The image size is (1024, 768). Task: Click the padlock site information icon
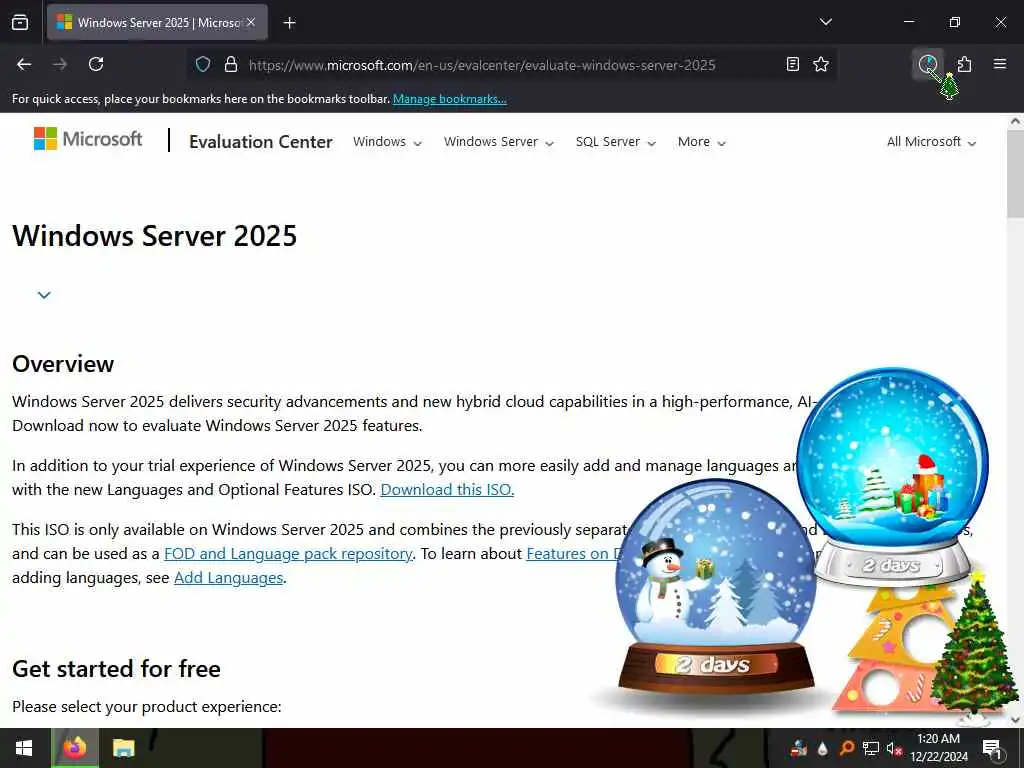(x=231, y=65)
